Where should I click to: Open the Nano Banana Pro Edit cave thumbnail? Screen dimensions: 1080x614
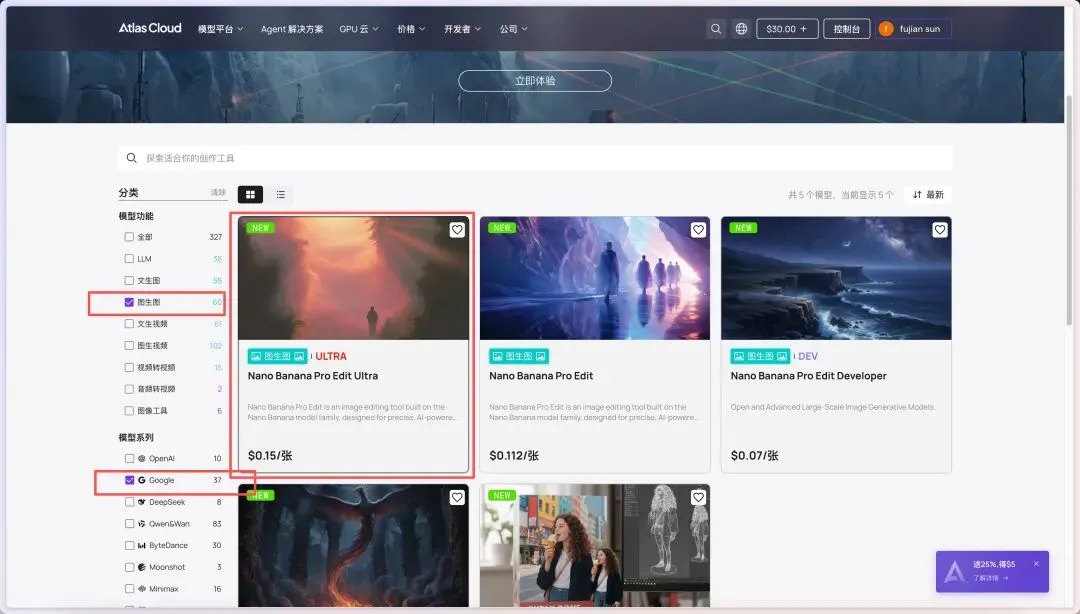tap(595, 278)
